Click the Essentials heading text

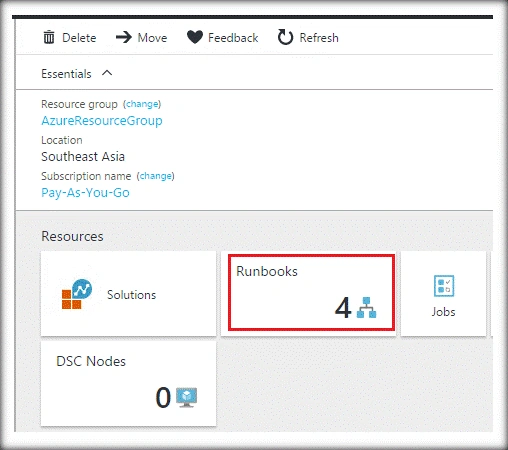point(66,74)
